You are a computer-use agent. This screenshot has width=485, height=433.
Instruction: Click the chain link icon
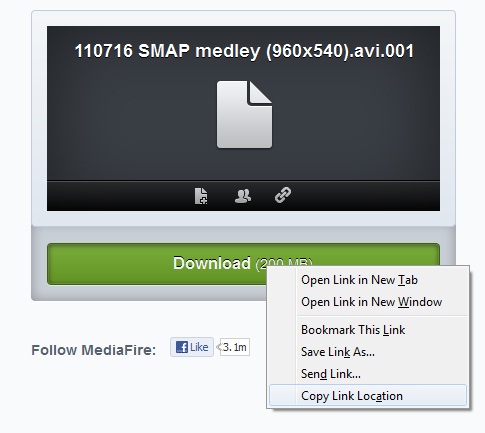[x=283, y=195]
